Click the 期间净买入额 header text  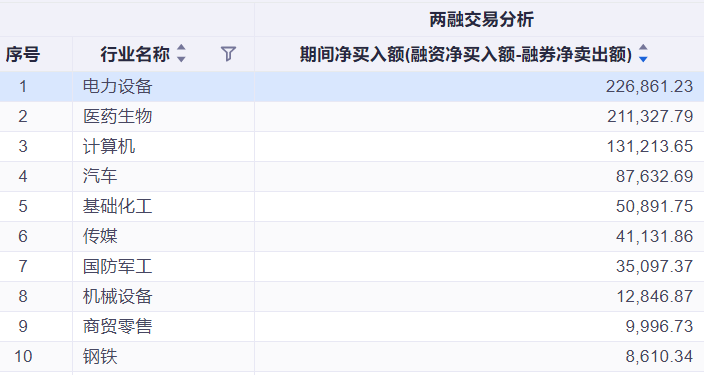(x=466, y=54)
